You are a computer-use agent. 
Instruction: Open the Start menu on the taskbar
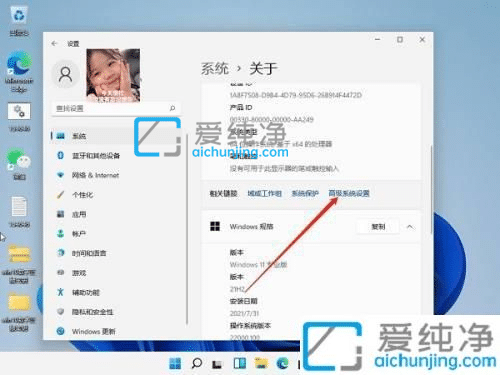tap(175, 363)
